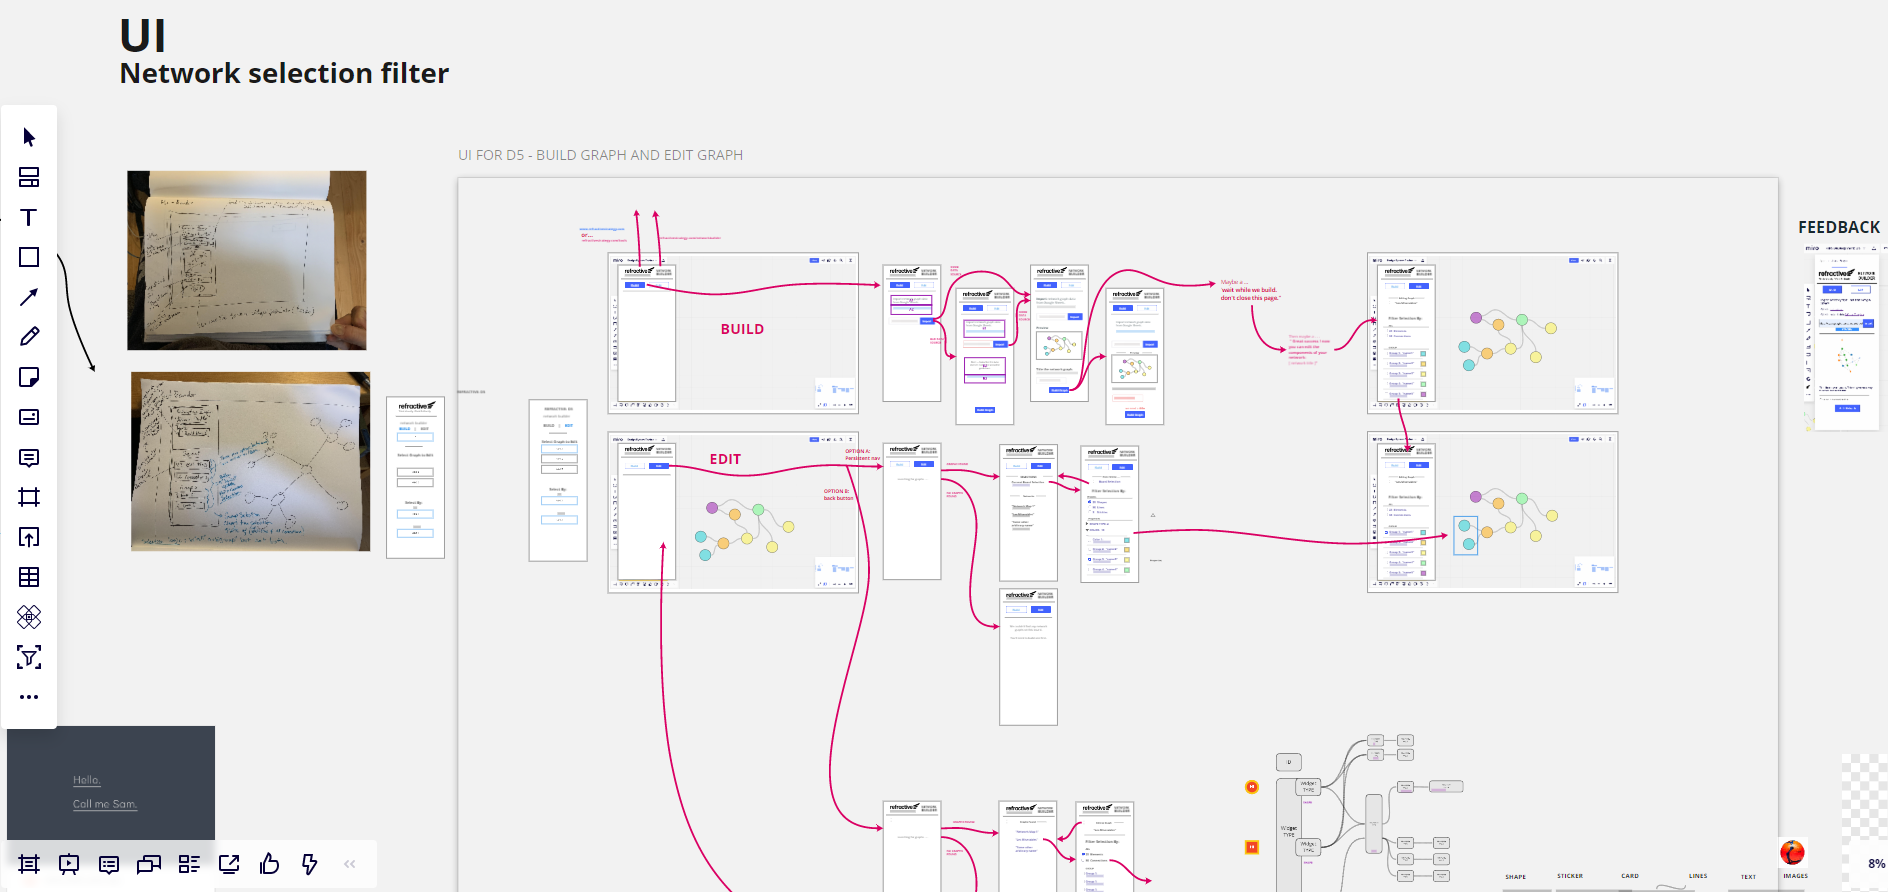The width and height of the screenshot is (1888, 892).
Task: Click the 'Hello.' link on dark card
Action: (x=87, y=780)
